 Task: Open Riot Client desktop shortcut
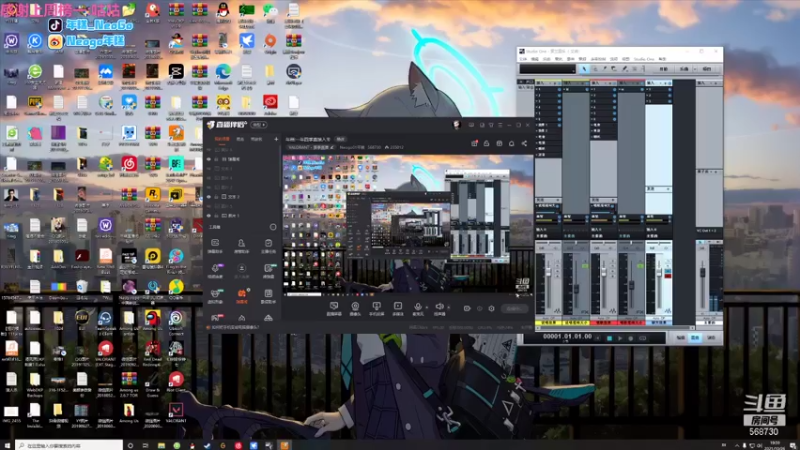176,380
